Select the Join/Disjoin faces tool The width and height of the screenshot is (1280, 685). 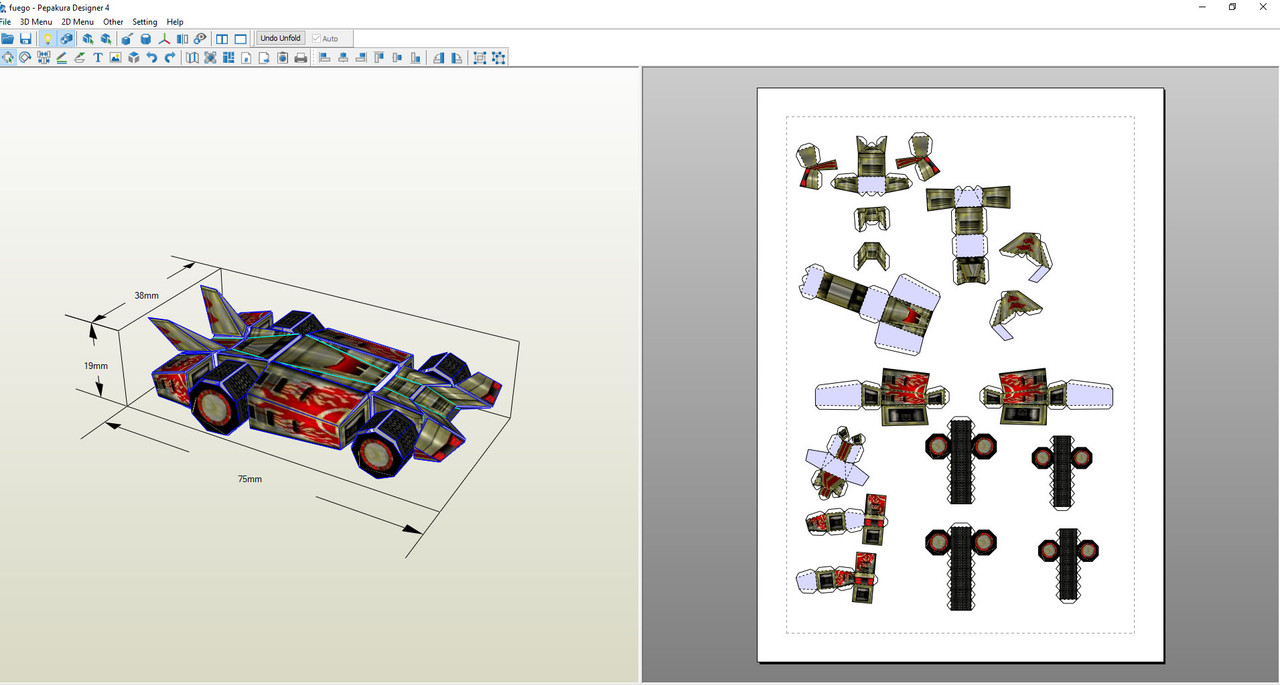point(43,58)
